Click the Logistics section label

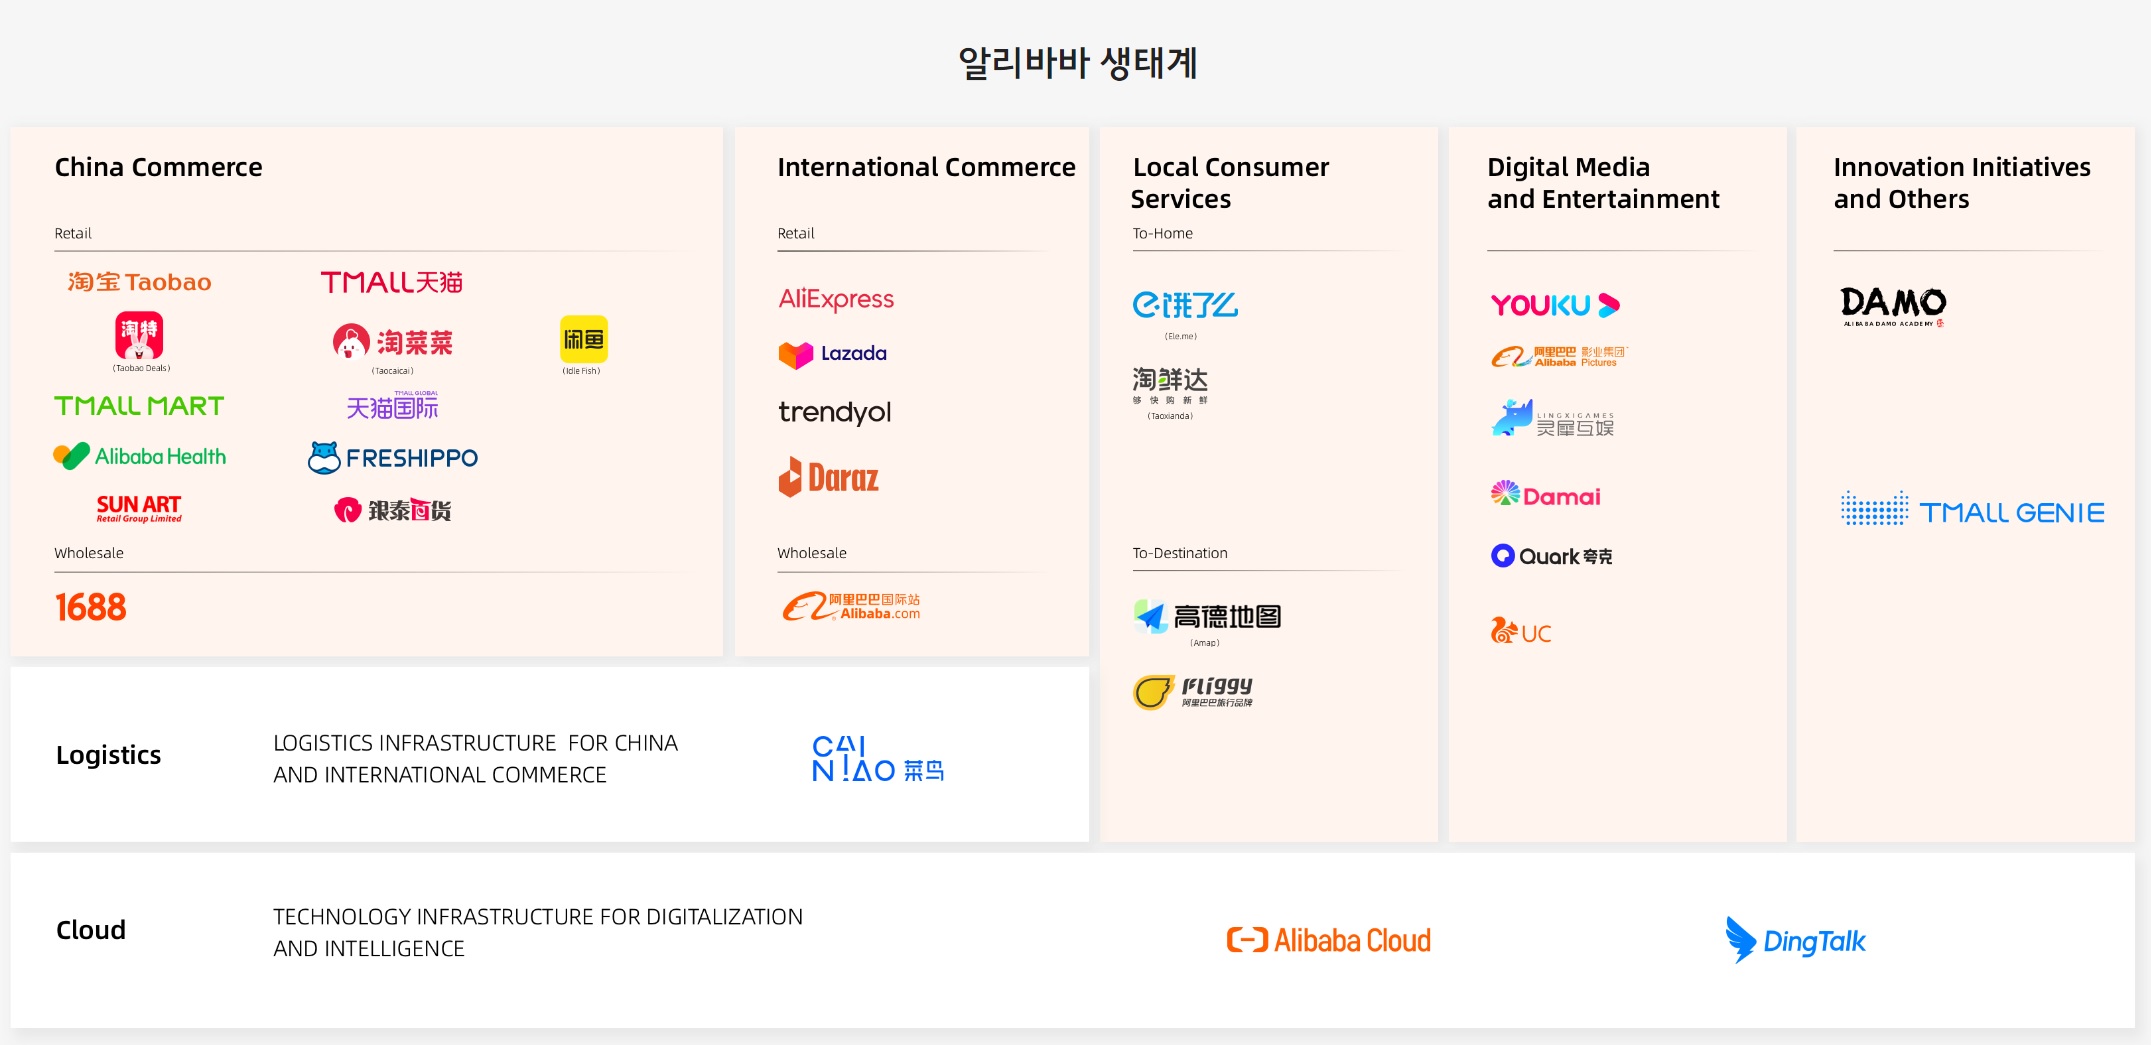tap(108, 755)
